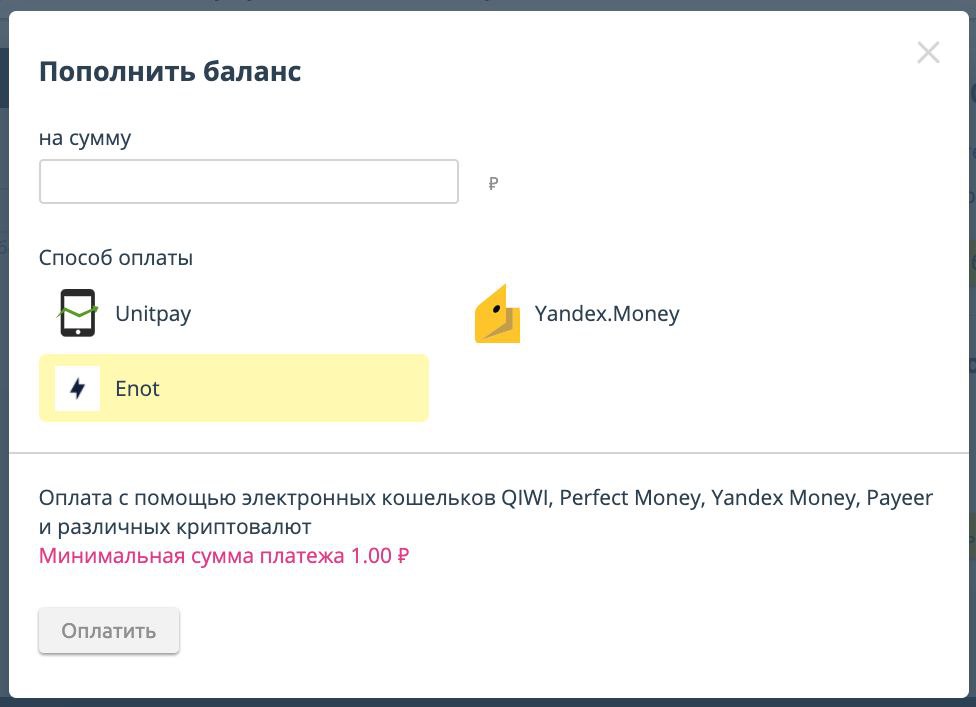Focus the на сумму amount input field
The height and width of the screenshot is (707, 976).
coord(249,182)
